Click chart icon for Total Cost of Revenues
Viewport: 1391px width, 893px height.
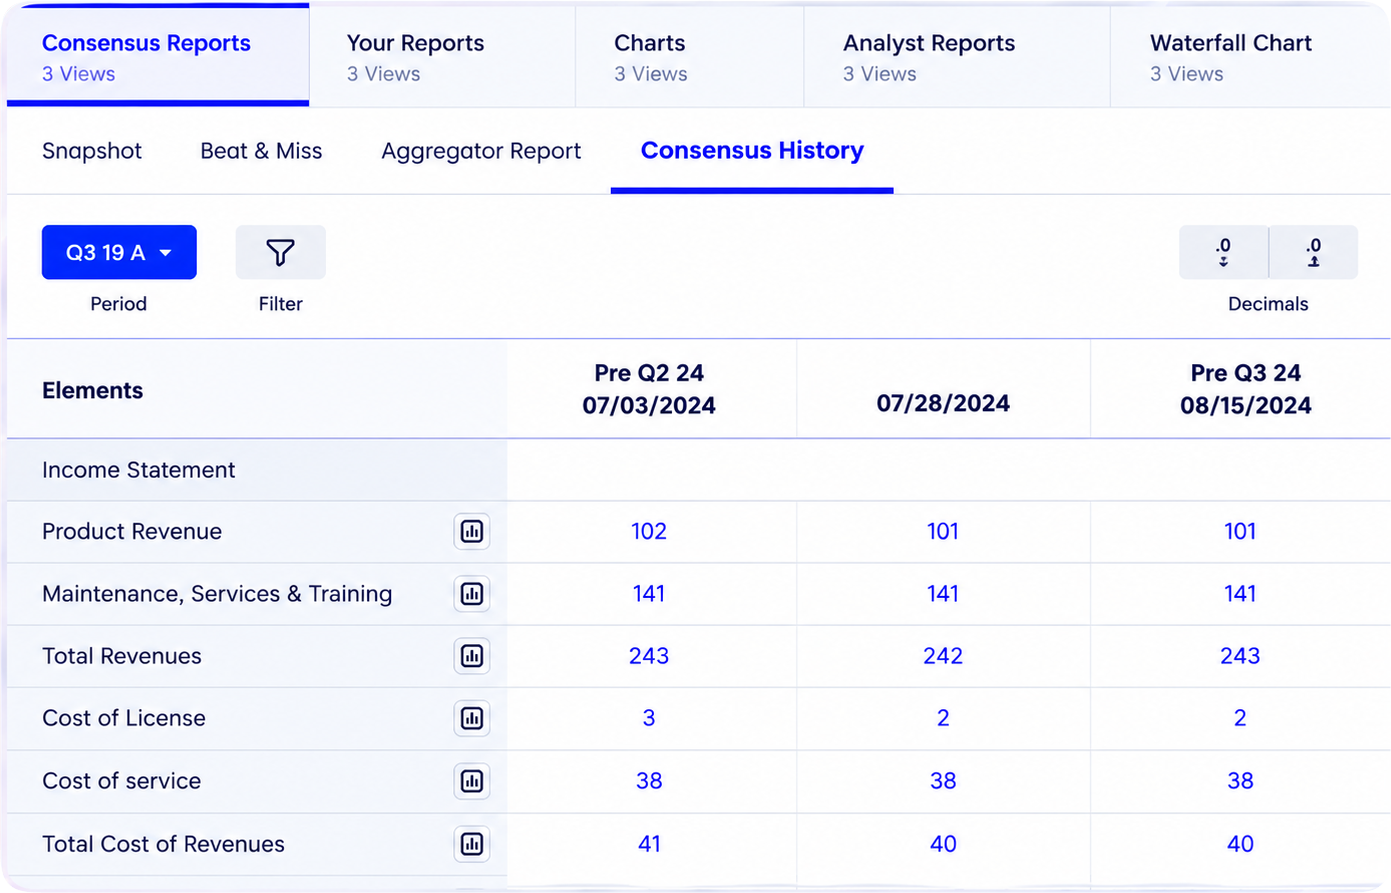pyautogui.click(x=472, y=844)
